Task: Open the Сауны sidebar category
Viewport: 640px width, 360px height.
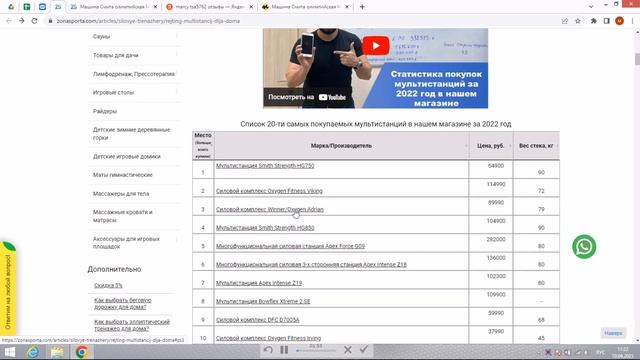Action: click(x=101, y=36)
